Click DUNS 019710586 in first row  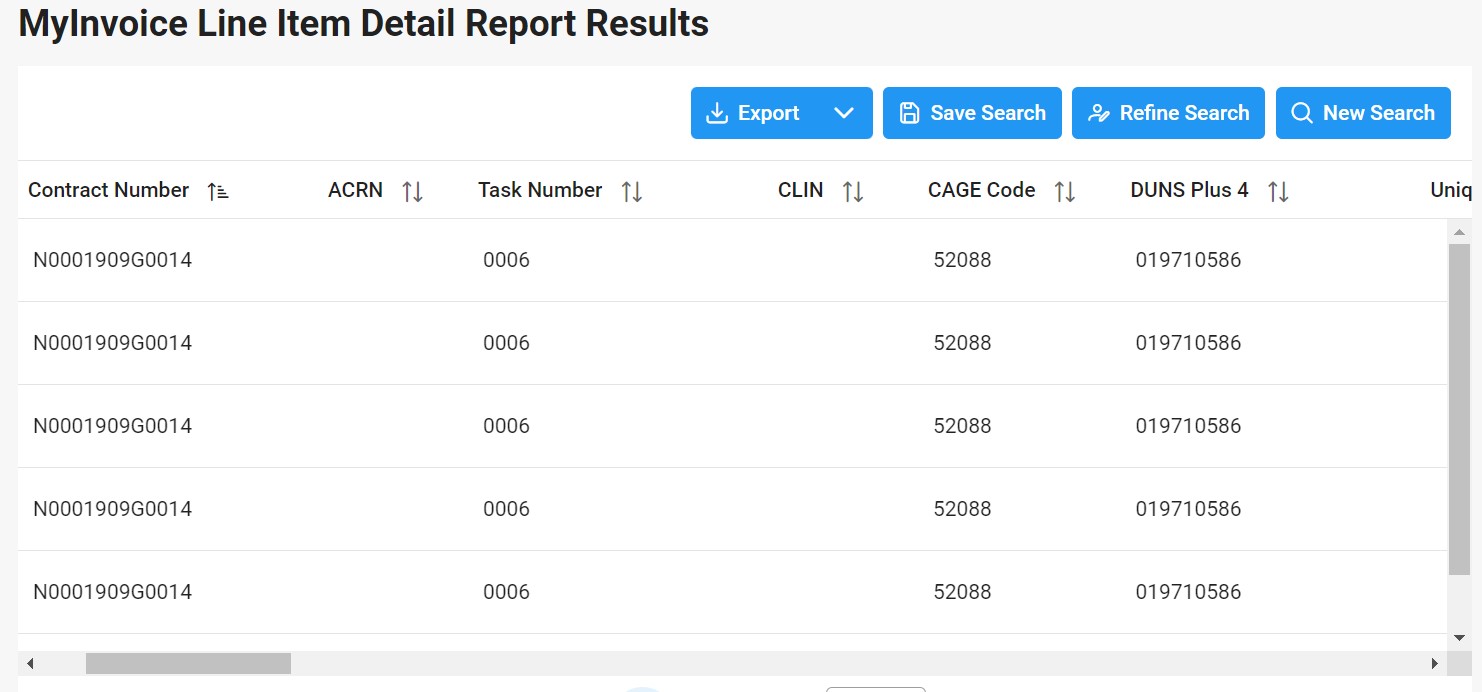[1188, 260]
